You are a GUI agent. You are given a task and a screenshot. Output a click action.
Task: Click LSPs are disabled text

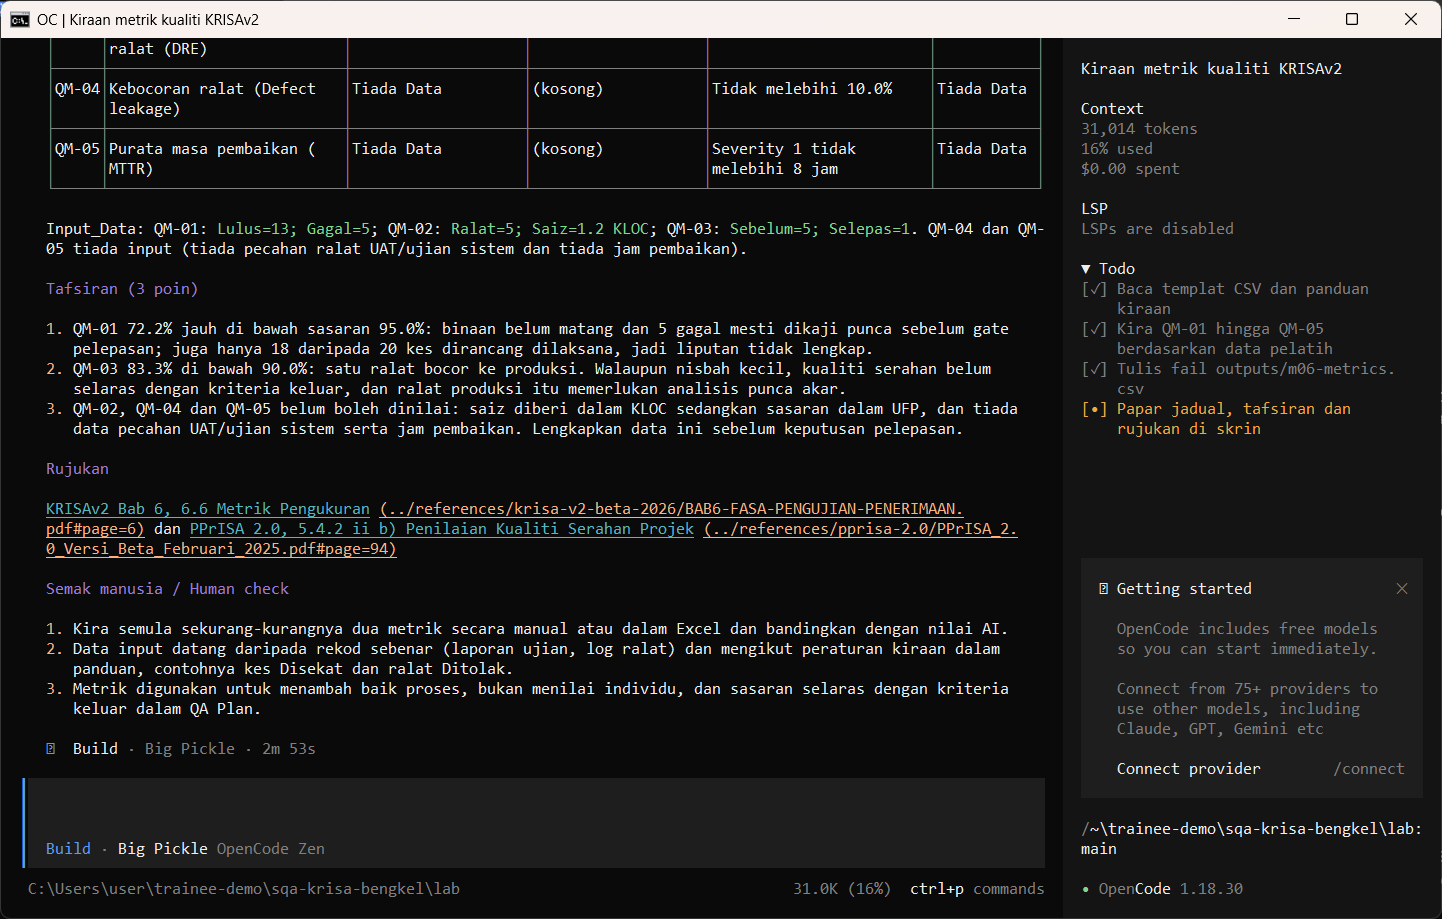(x=1157, y=229)
